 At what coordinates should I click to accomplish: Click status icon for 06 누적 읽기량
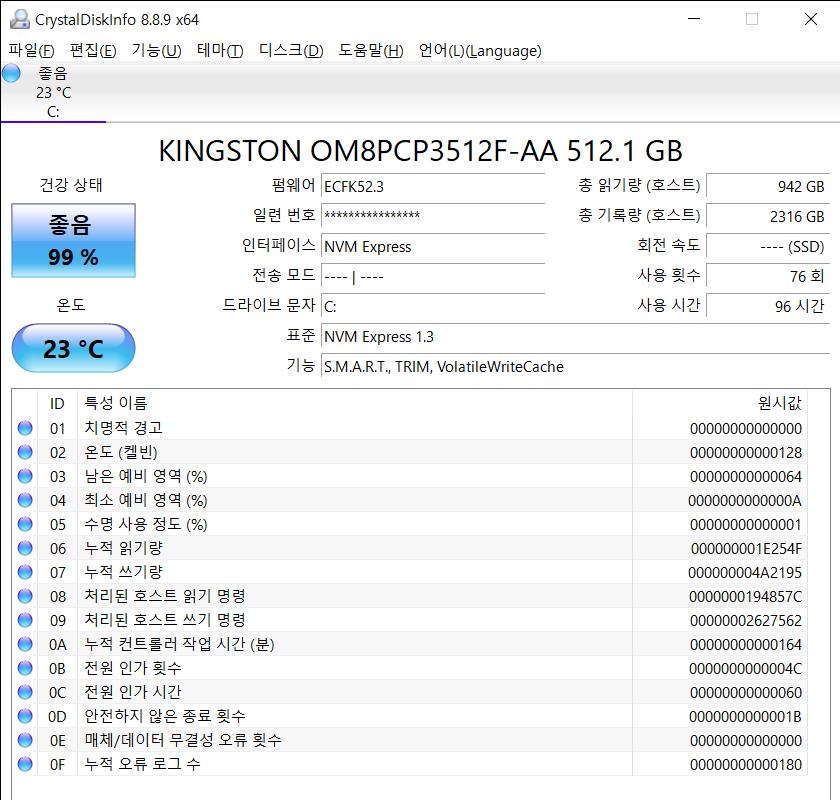(x=25, y=548)
